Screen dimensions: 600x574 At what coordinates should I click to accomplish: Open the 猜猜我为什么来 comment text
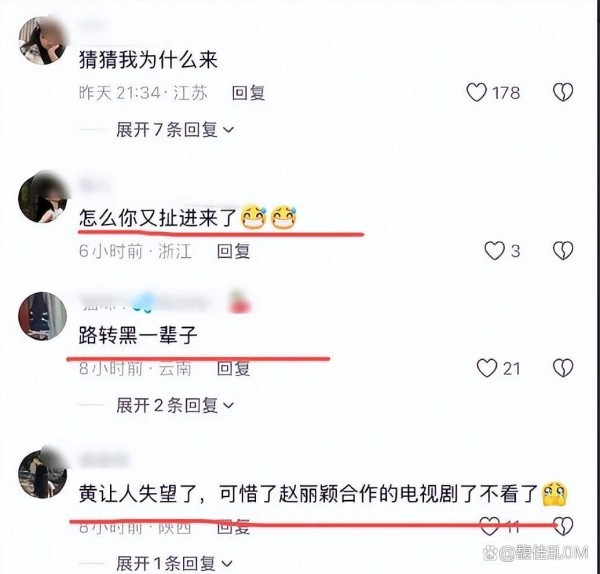[148, 60]
